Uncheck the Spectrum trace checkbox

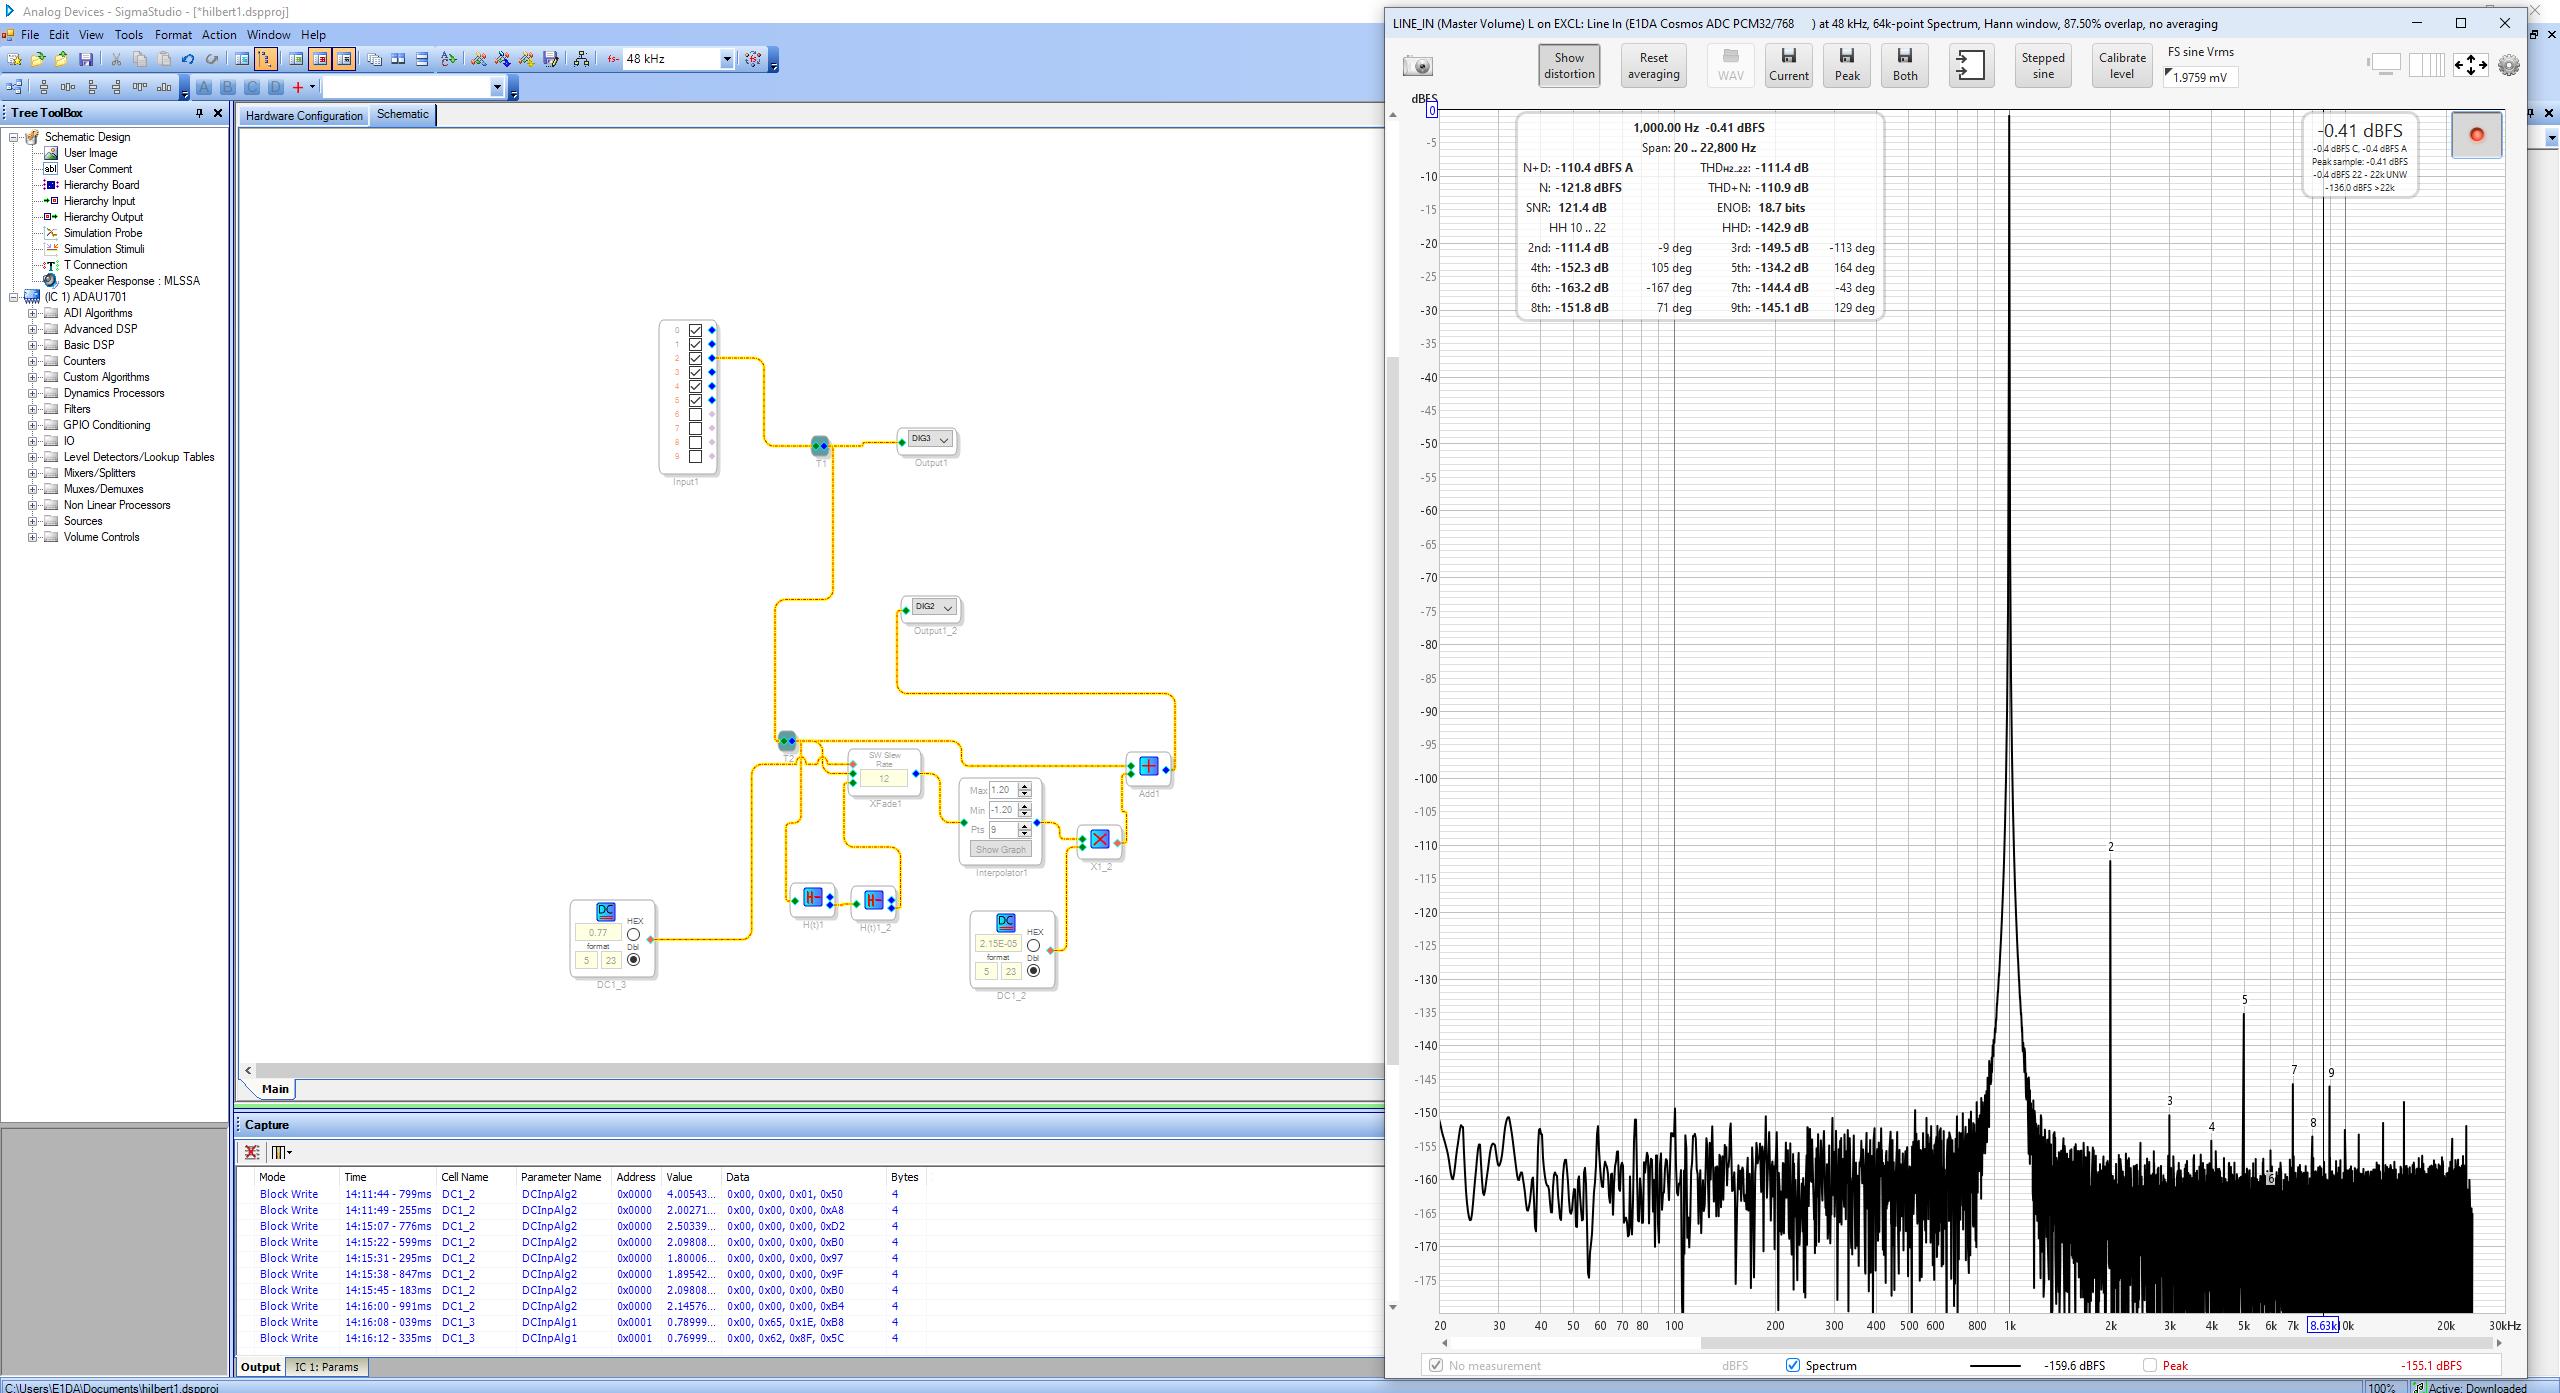pos(1792,1365)
